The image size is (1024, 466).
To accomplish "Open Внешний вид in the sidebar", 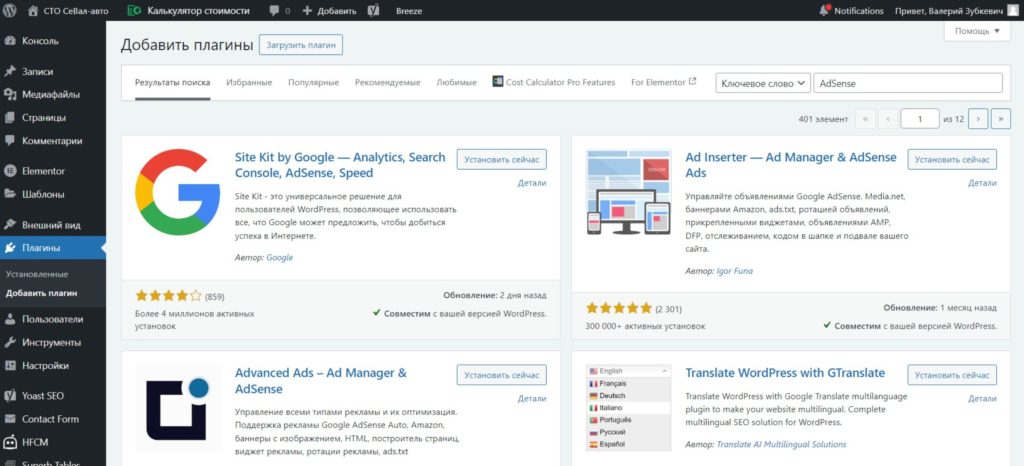I will 52,225.
